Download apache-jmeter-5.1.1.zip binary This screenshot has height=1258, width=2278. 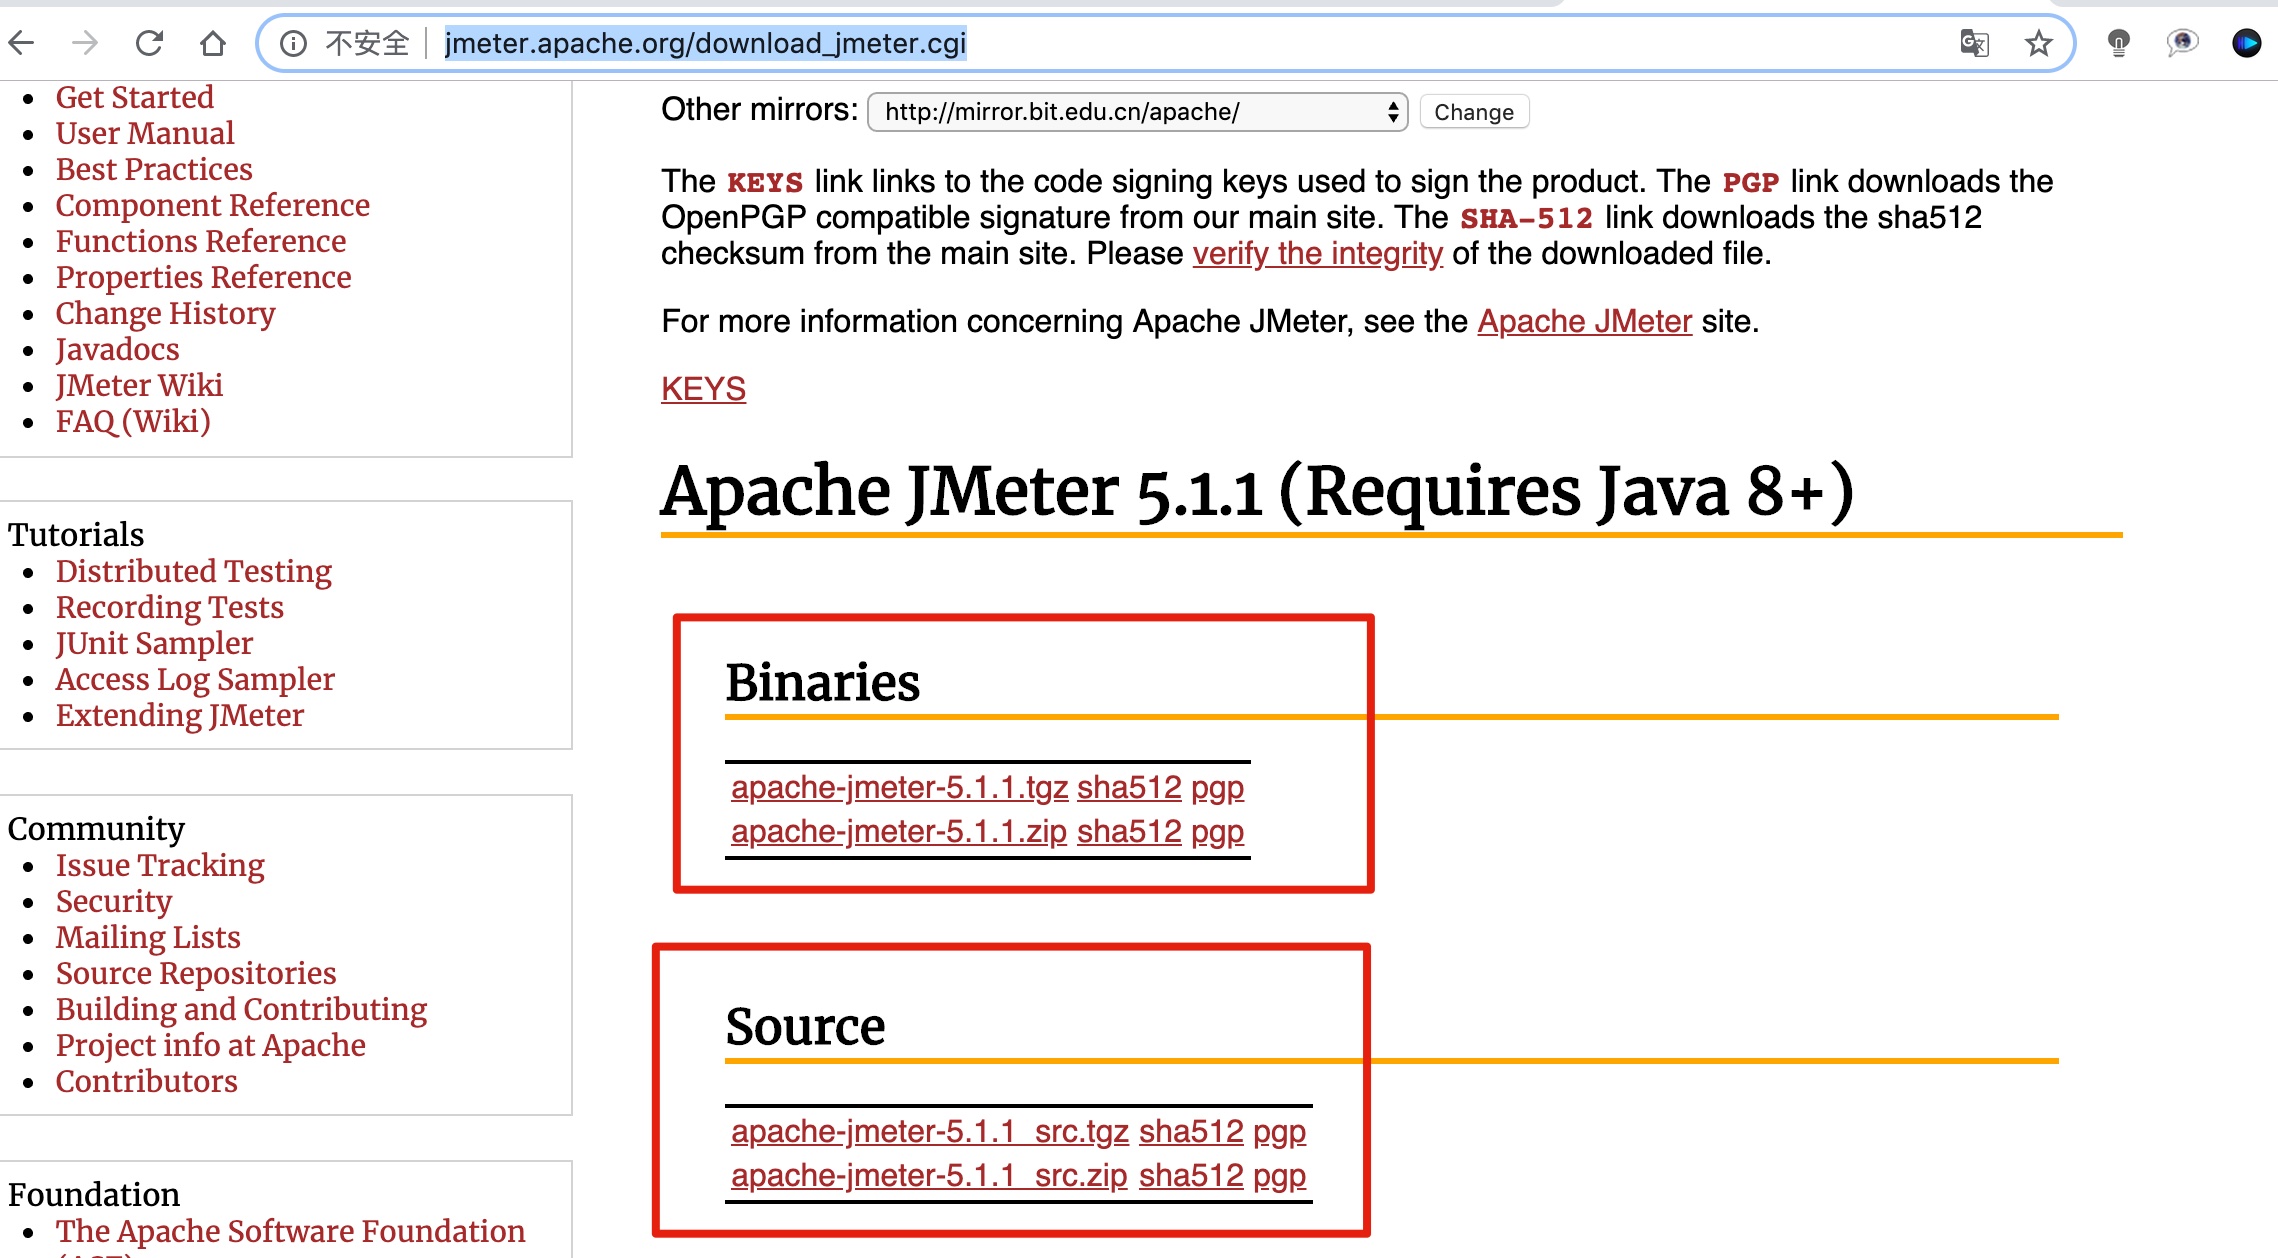(898, 832)
